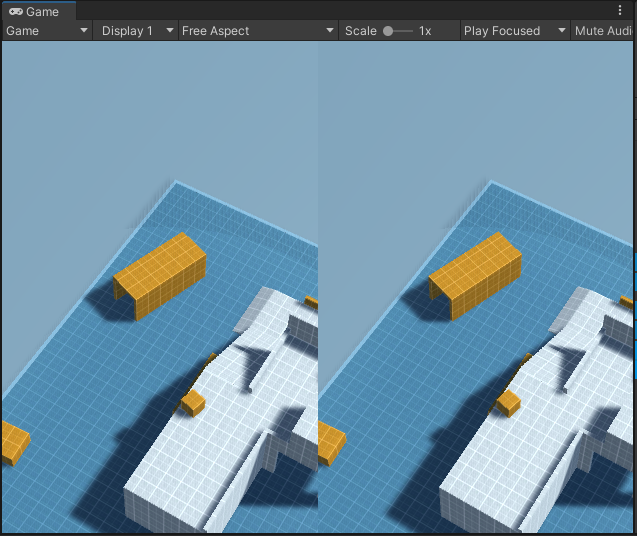
Task: Open the Game view mode dropdown
Action: point(47,31)
